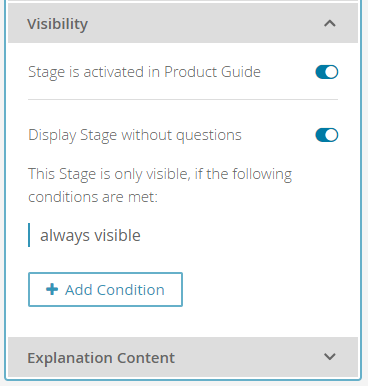The width and height of the screenshot is (368, 386).
Task: Disable the Stage is activated in Product Guide switch
Action: point(327,72)
